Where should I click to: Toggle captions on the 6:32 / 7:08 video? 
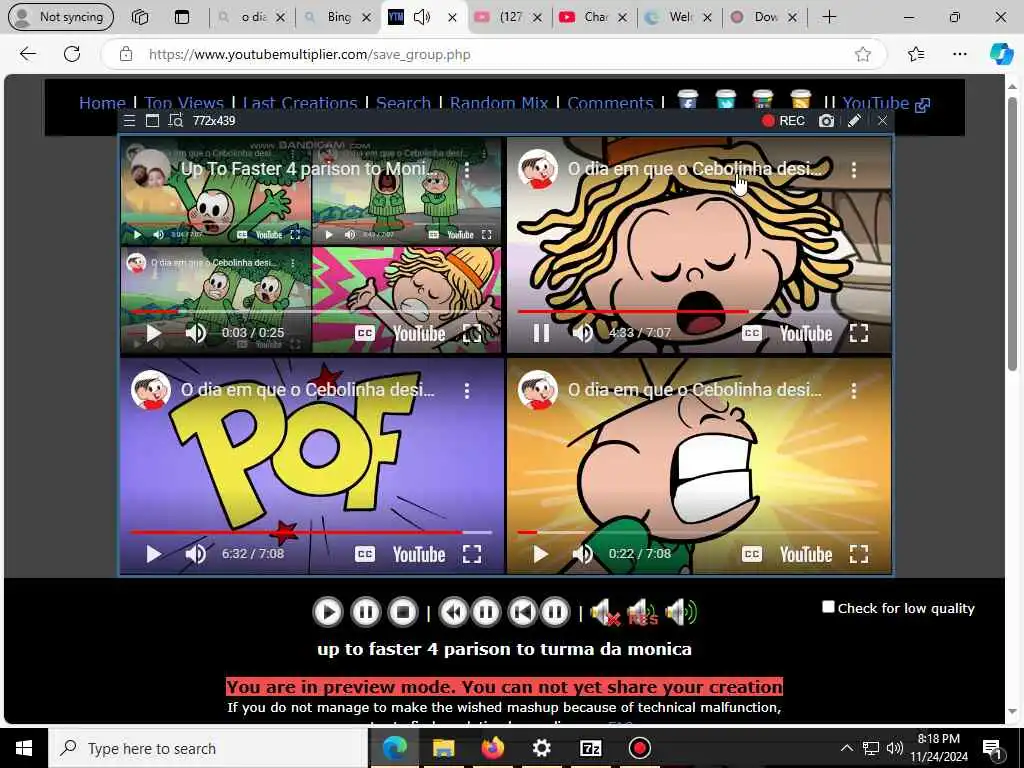[x=364, y=554]
